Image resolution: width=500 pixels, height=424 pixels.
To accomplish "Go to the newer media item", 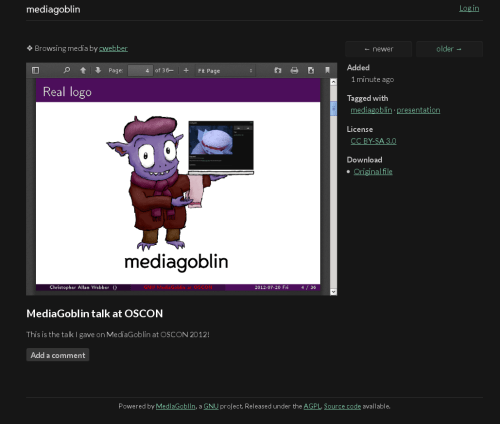I will (x=379, y=49).
